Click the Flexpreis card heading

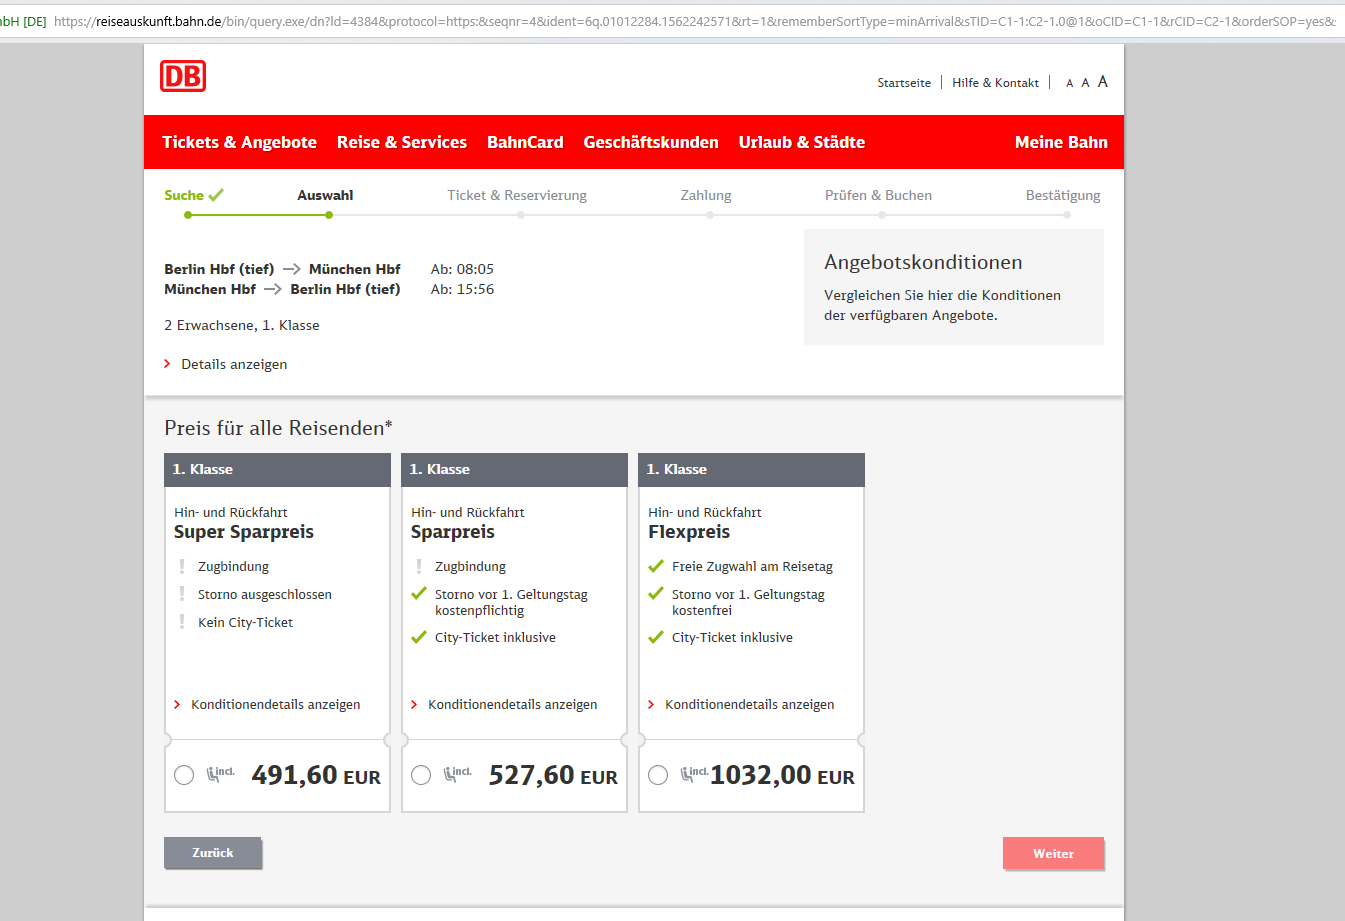[689, 532]
